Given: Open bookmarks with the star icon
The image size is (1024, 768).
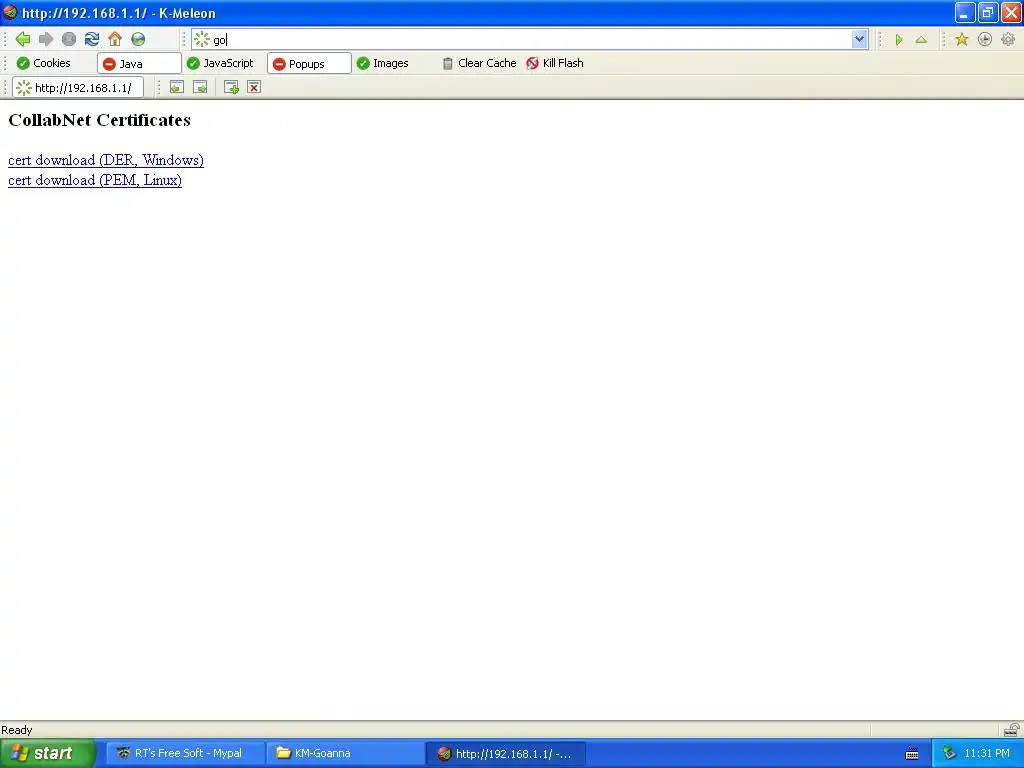Looking at the screenshot, I should click(961, 40).
